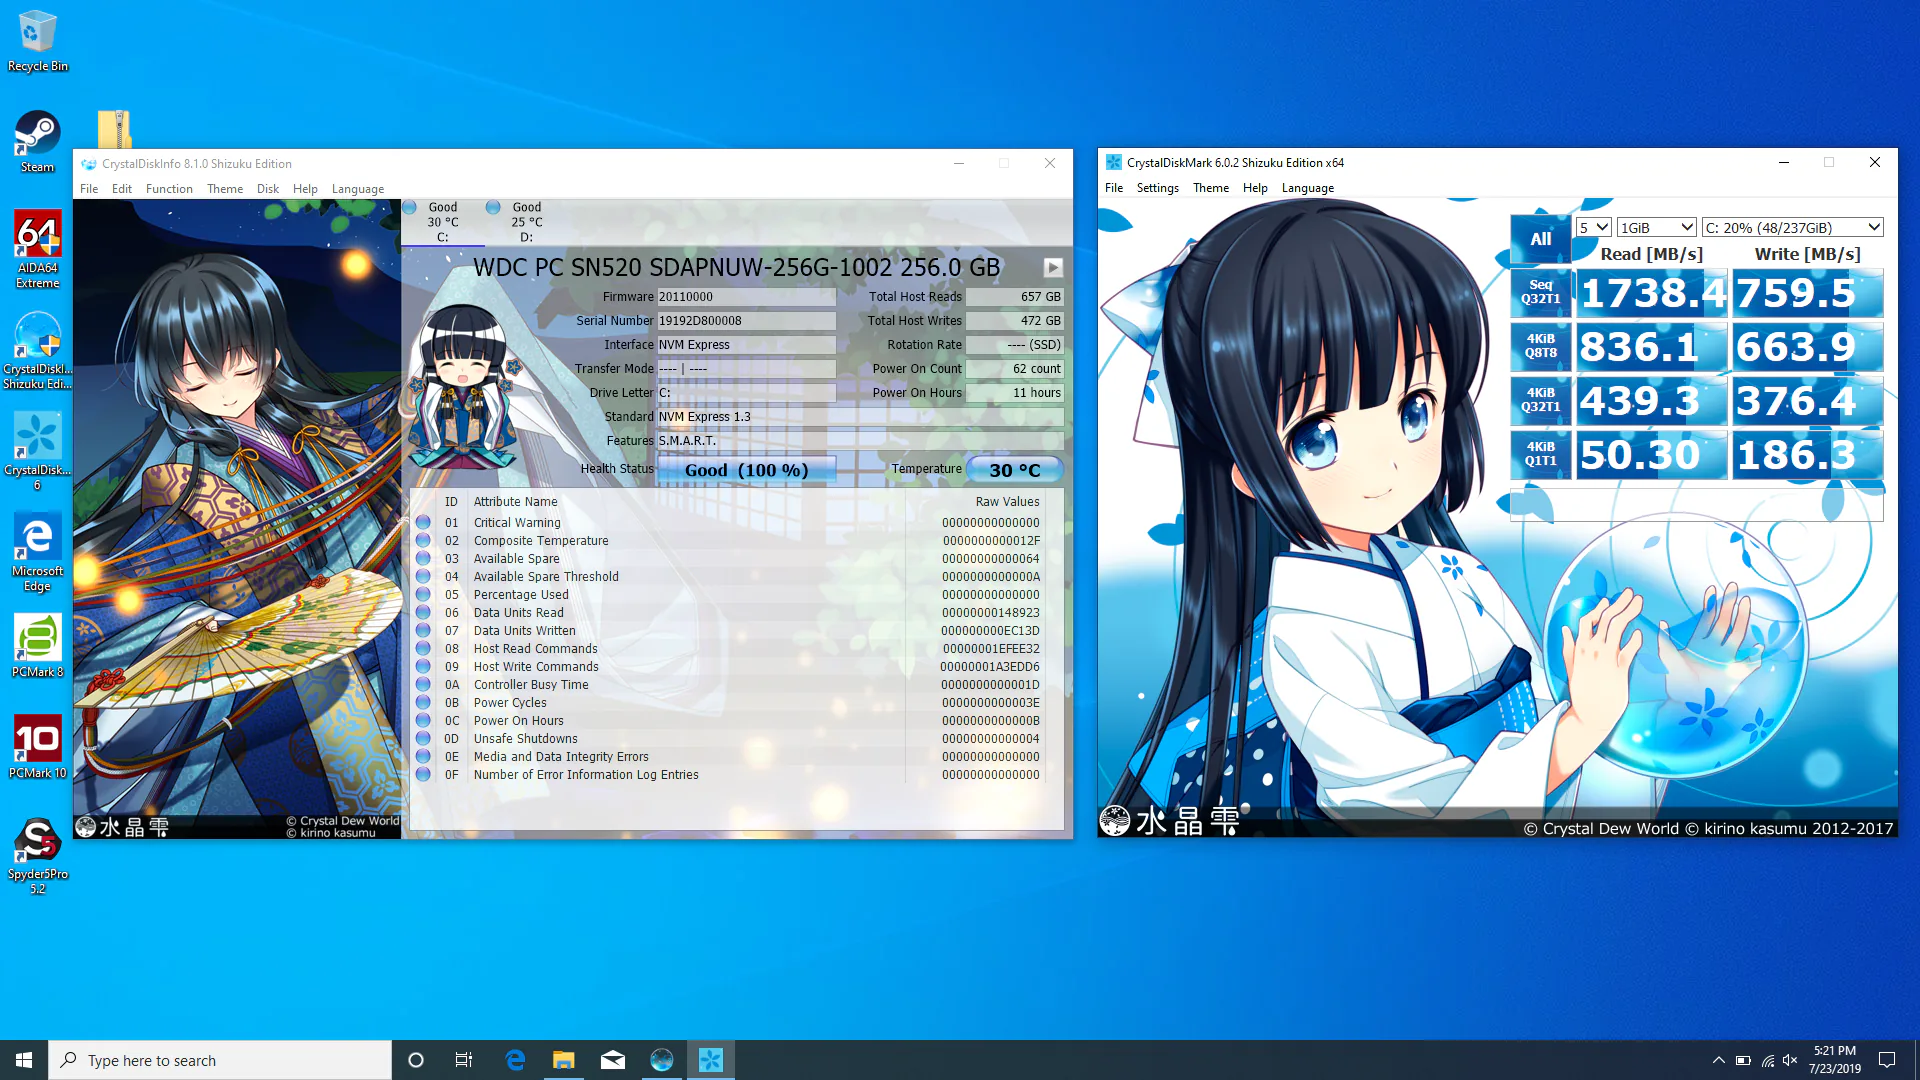The height and width of the screenshot is (1080, 1920).
Task: Run the 4KiB Q8T8 test
Action: pos(1540,346)
